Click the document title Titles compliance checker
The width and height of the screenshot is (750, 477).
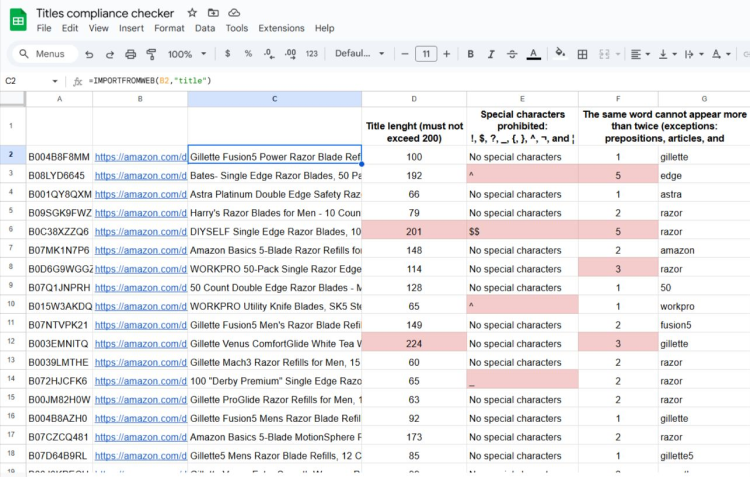click(x=105, y=13)
